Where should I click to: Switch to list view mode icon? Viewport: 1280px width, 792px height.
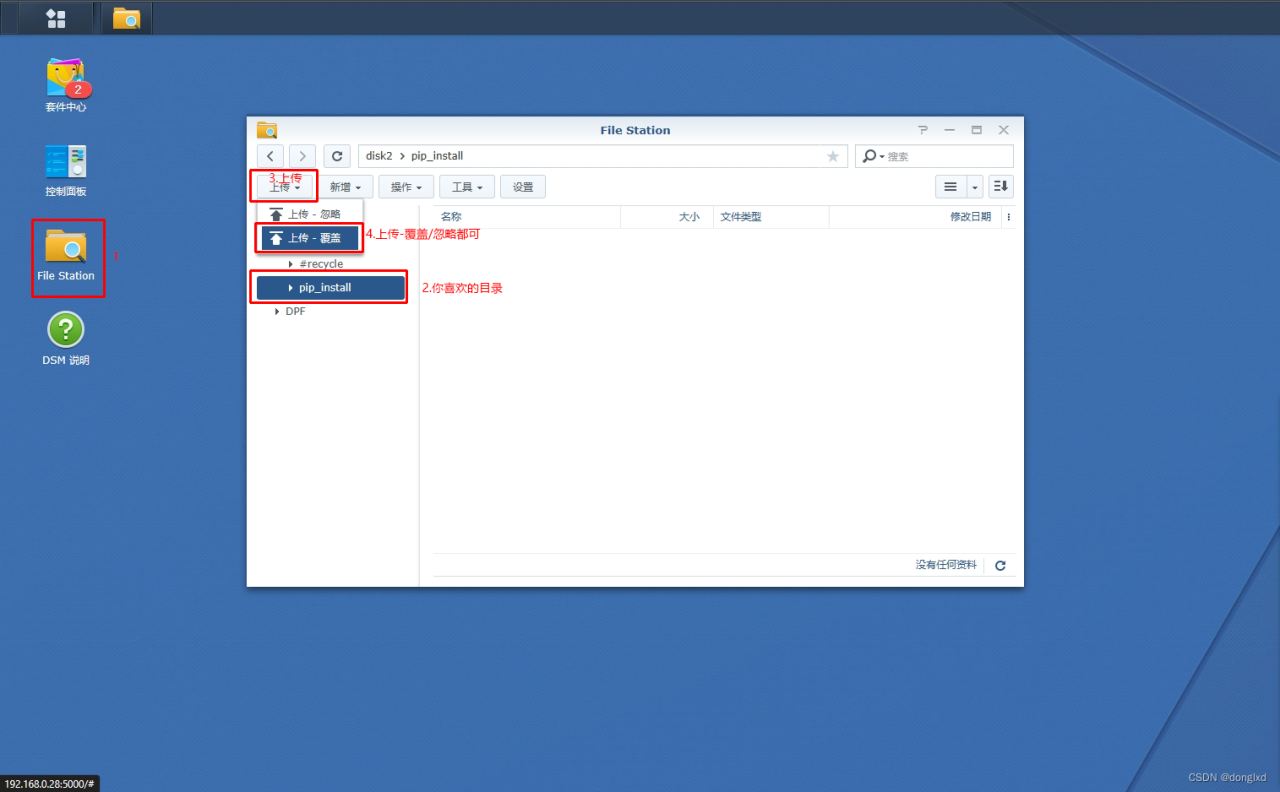(x=950, y=186)
